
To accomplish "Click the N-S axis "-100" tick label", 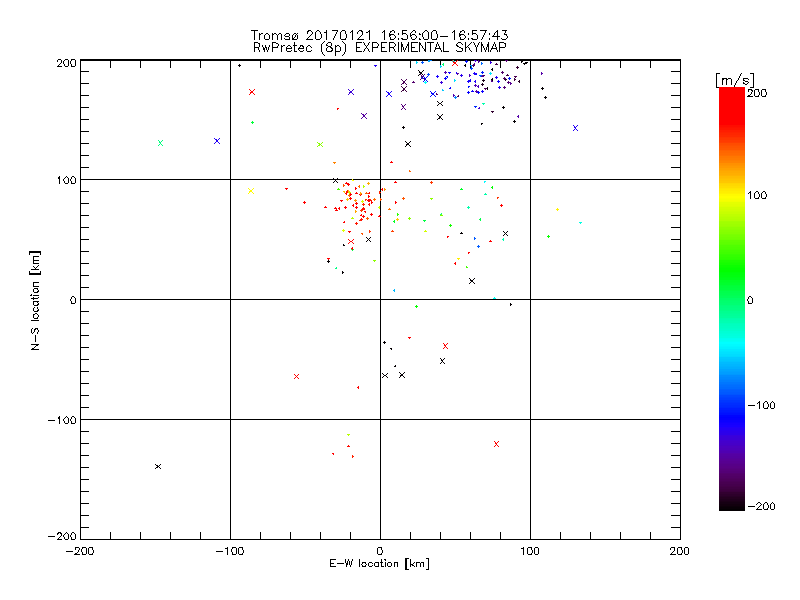I will 62,420.
